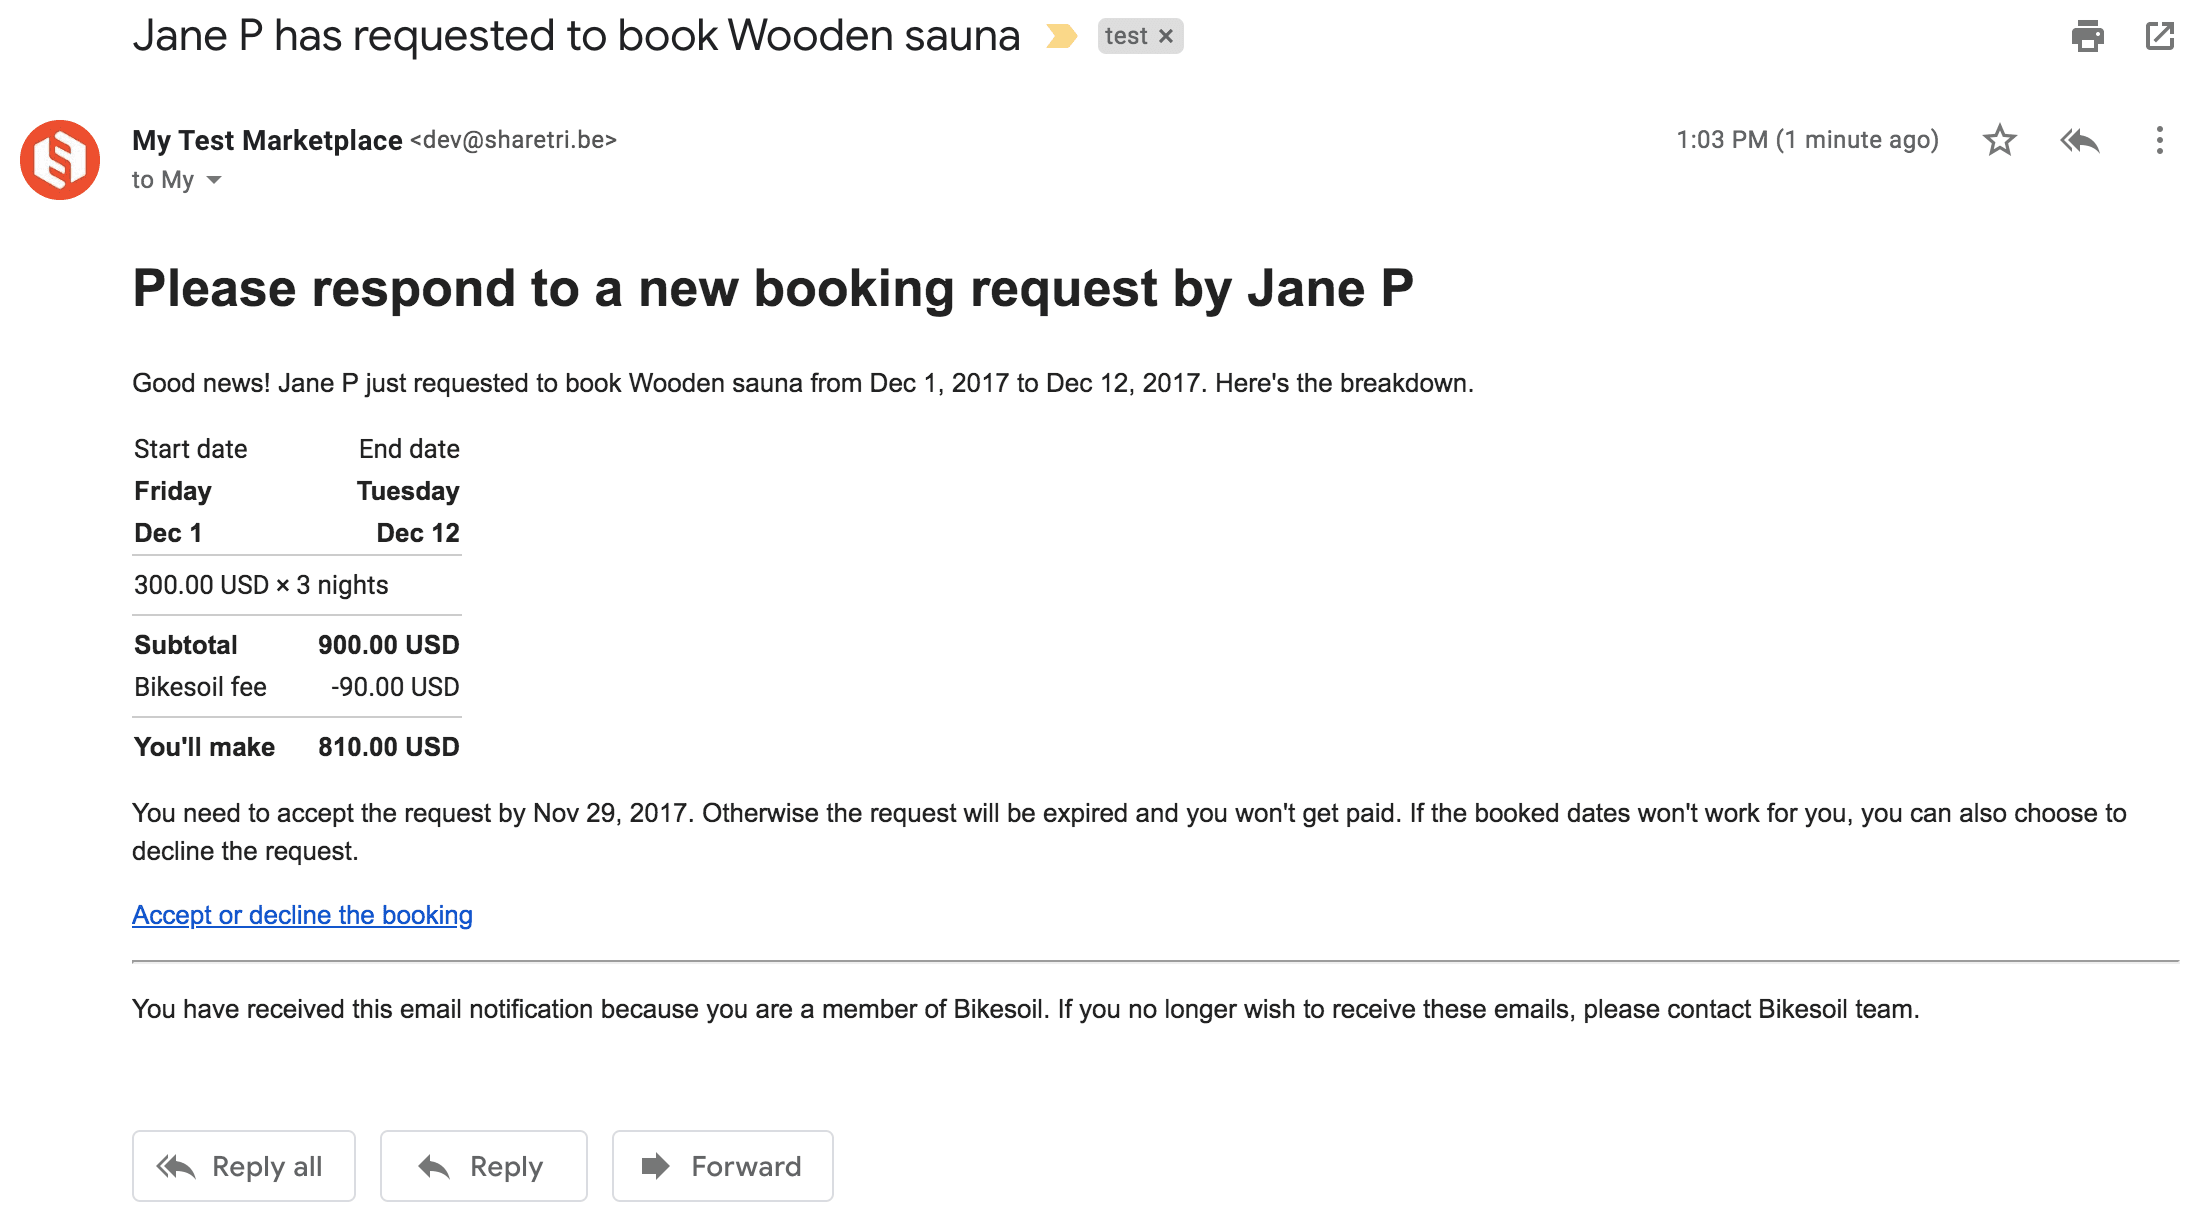
Task: Click the sender name My Test Marketplace
Action: (x=267, y=140)
